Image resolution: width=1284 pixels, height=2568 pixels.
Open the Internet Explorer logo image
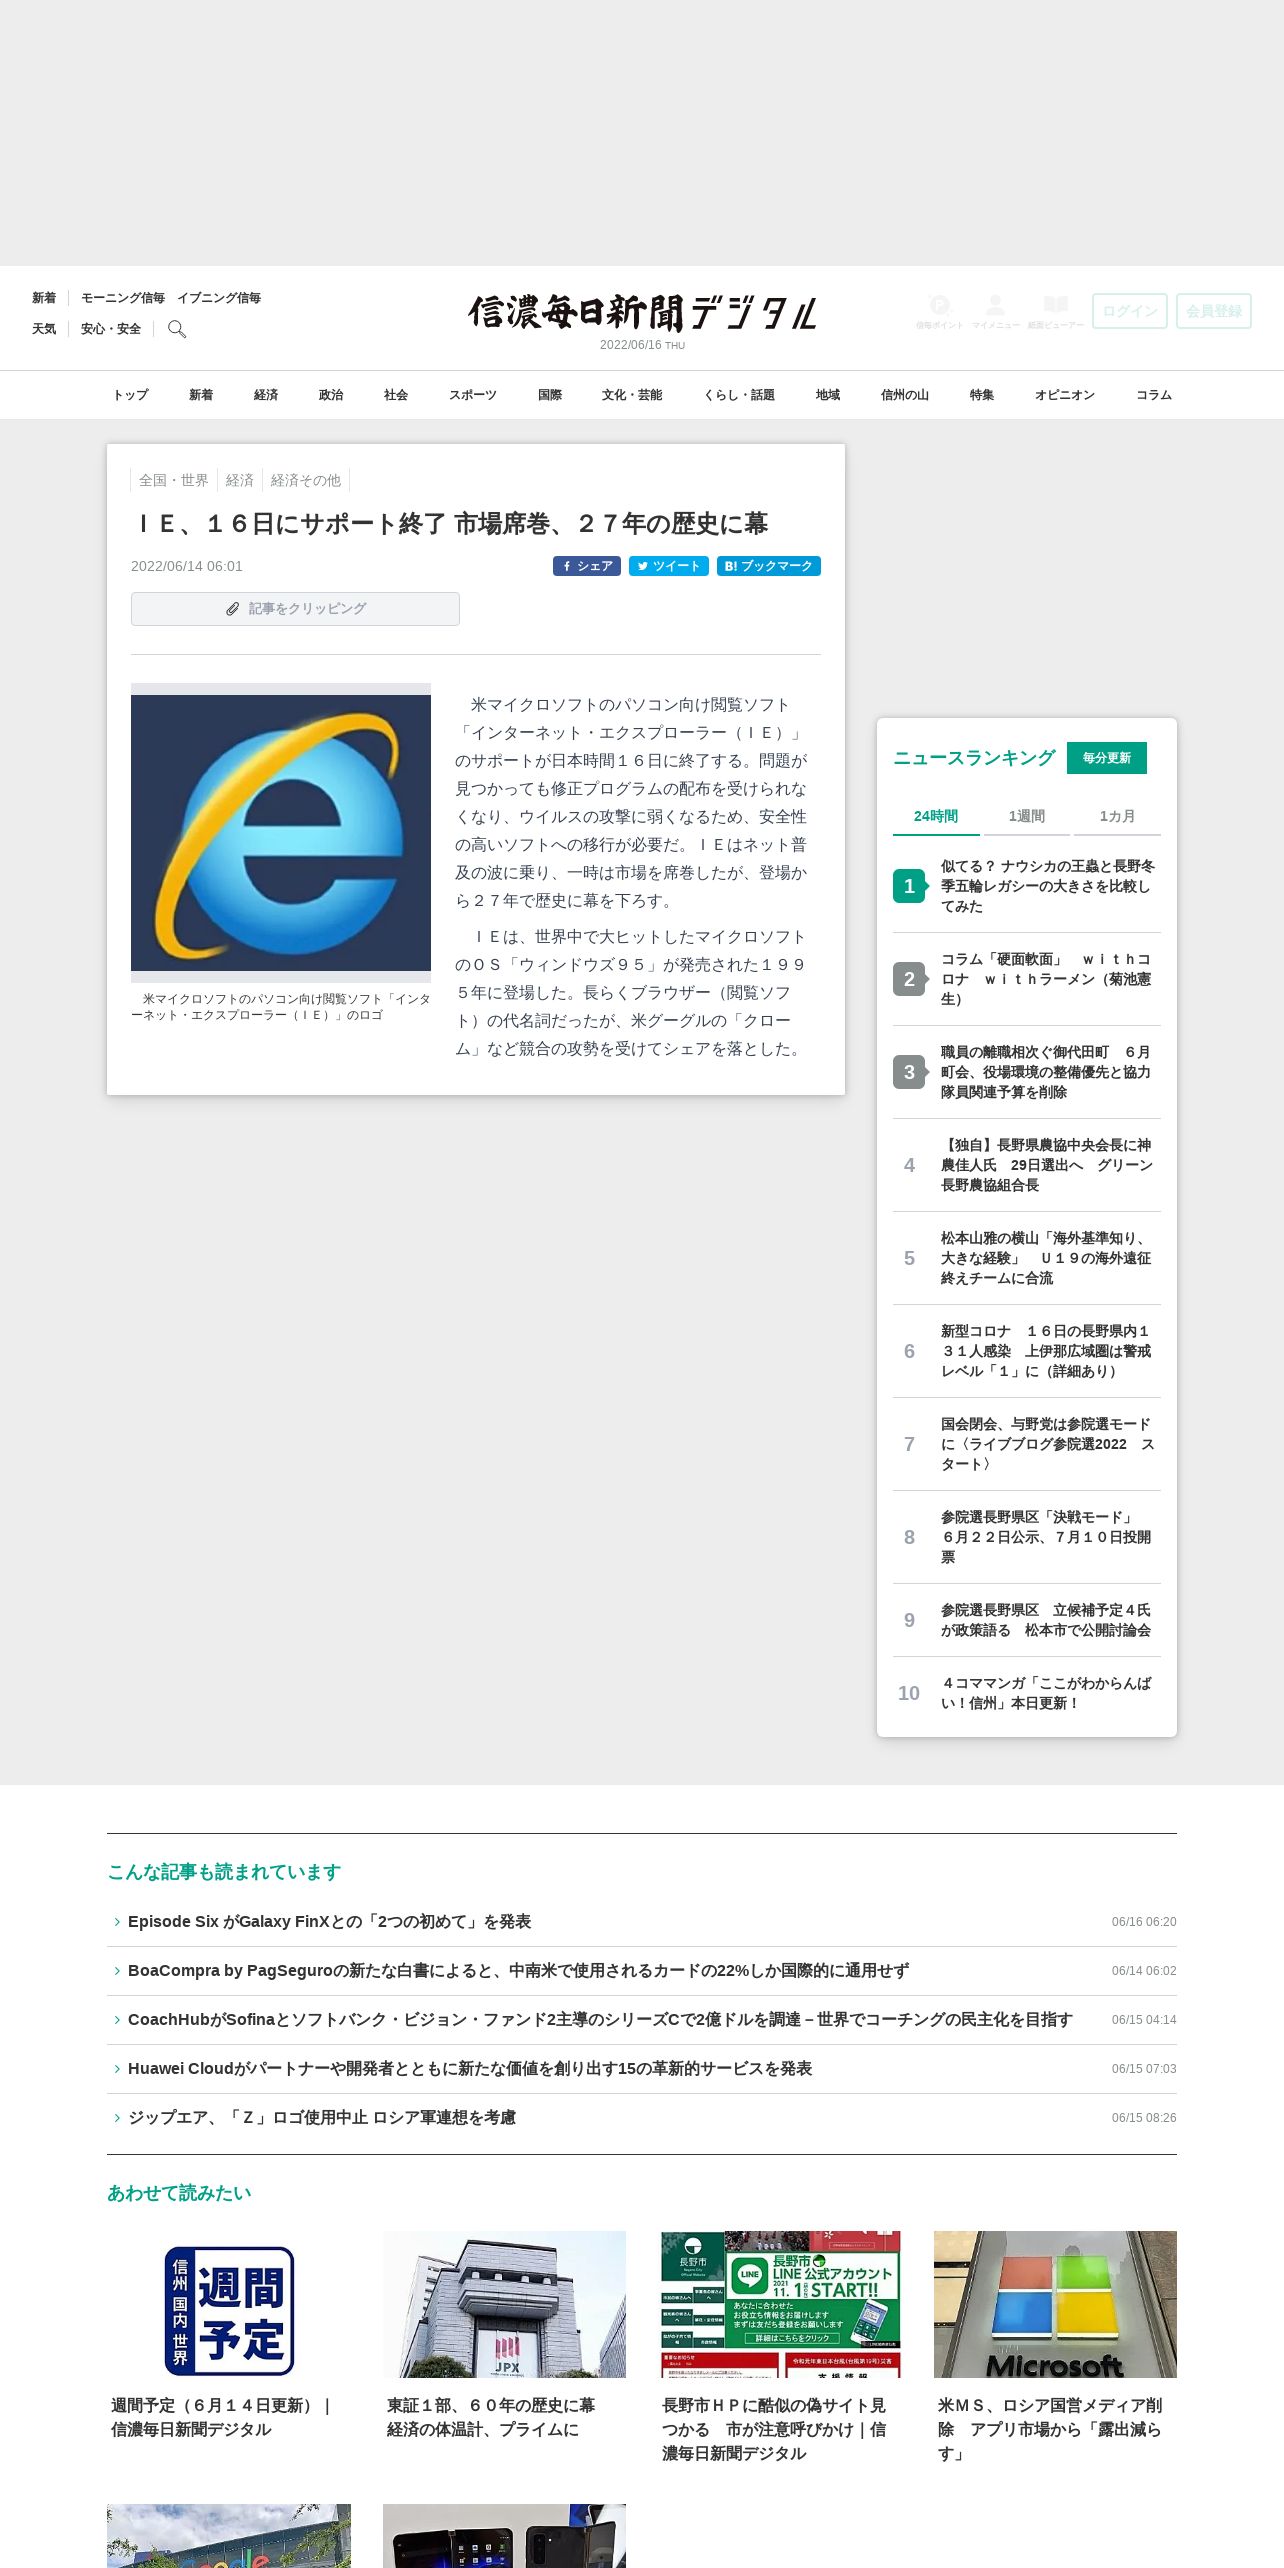pos(281,833)
